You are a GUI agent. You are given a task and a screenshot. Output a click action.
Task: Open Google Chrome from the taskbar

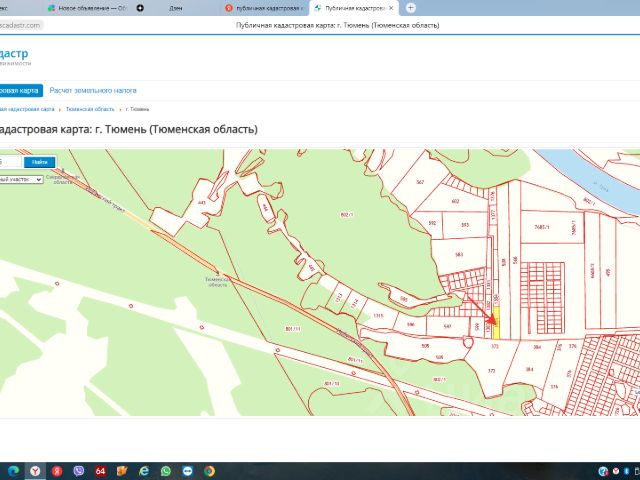coord(209,470)
